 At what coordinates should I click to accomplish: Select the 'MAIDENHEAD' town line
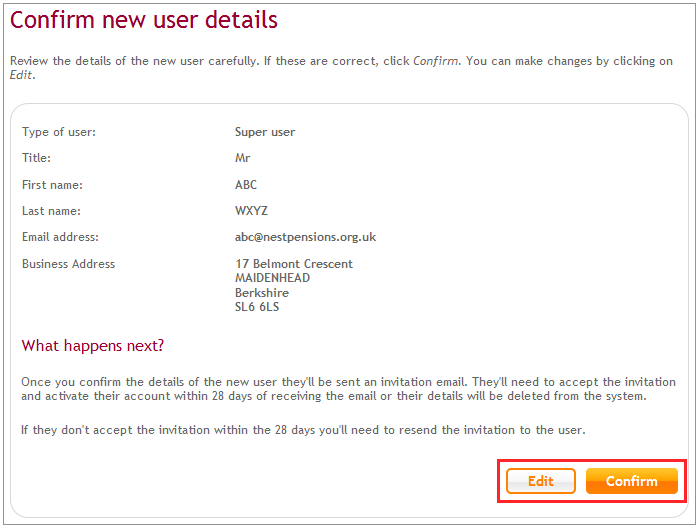[x=272, y=278]
